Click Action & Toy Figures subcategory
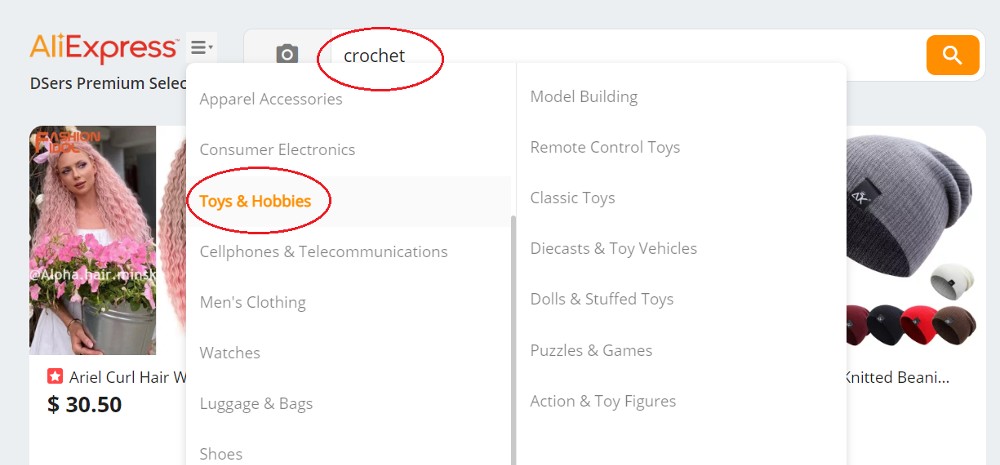 [x=603, y=401]
